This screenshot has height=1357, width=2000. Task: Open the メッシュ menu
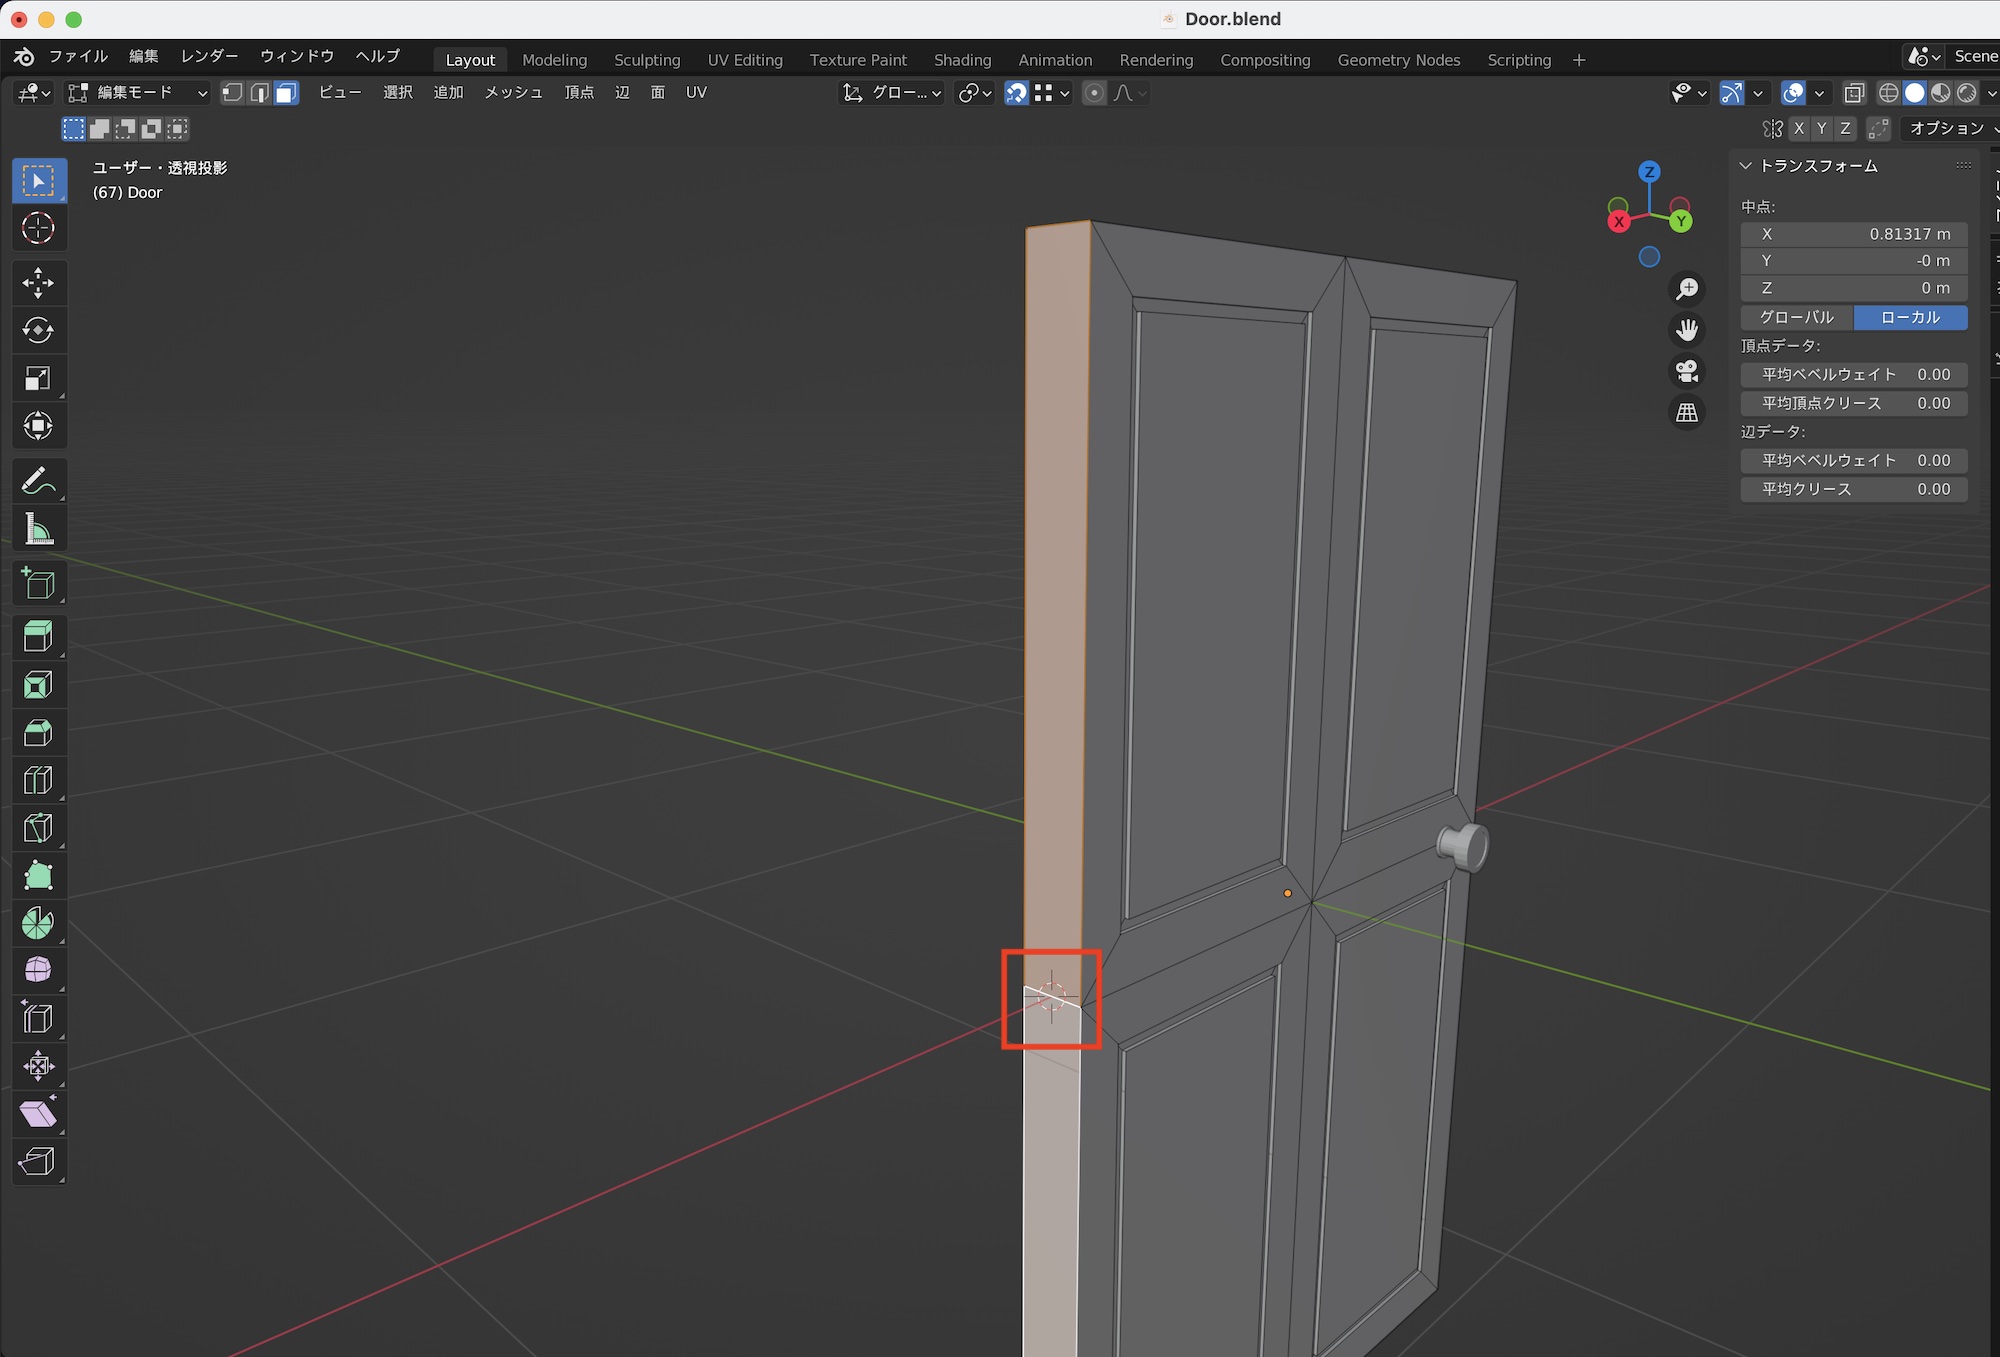point(513,93)
